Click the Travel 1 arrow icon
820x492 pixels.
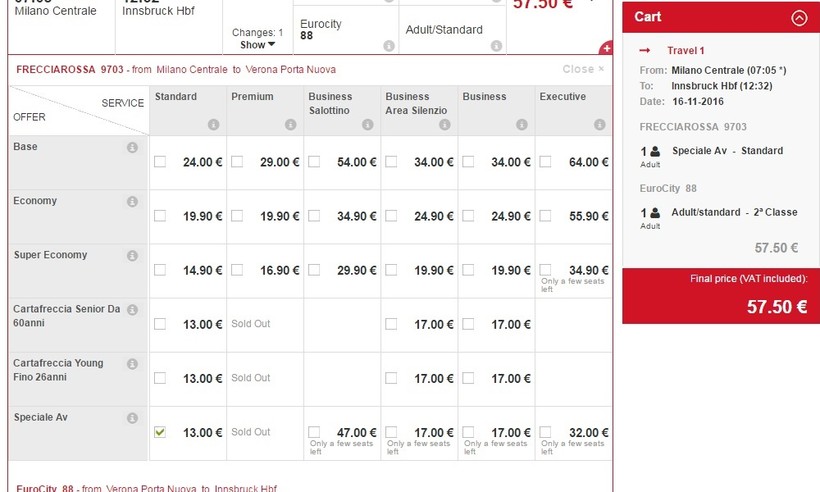pos(645,50)
